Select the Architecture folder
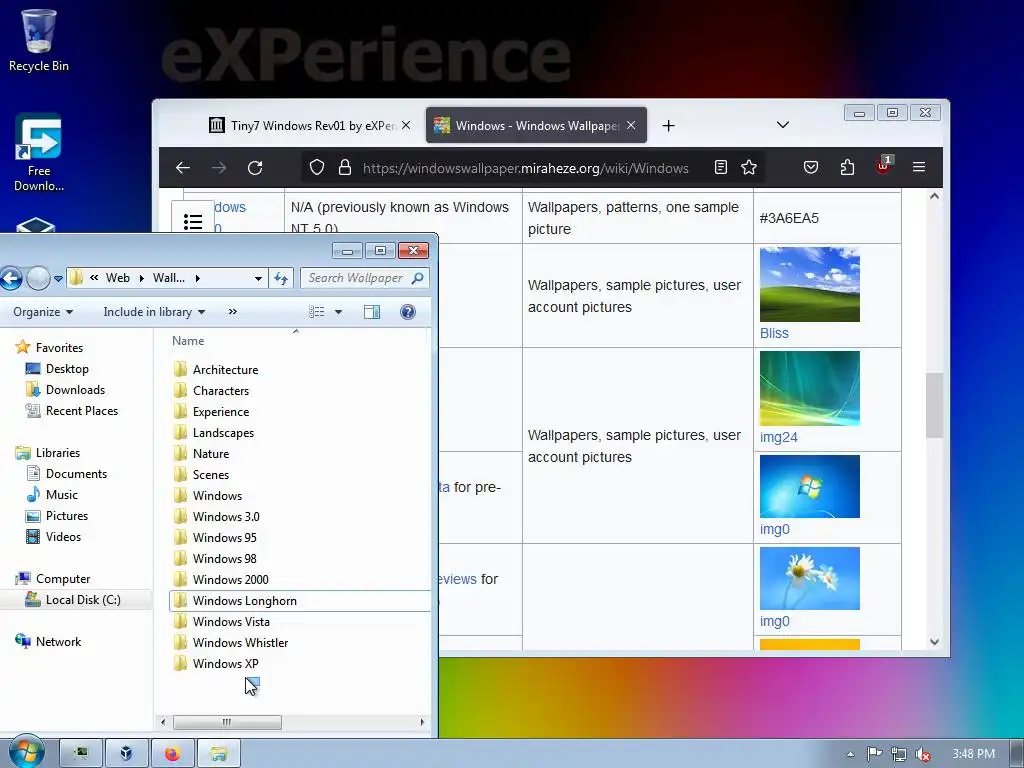1024x768 pixels. click(x=225, y=370)
